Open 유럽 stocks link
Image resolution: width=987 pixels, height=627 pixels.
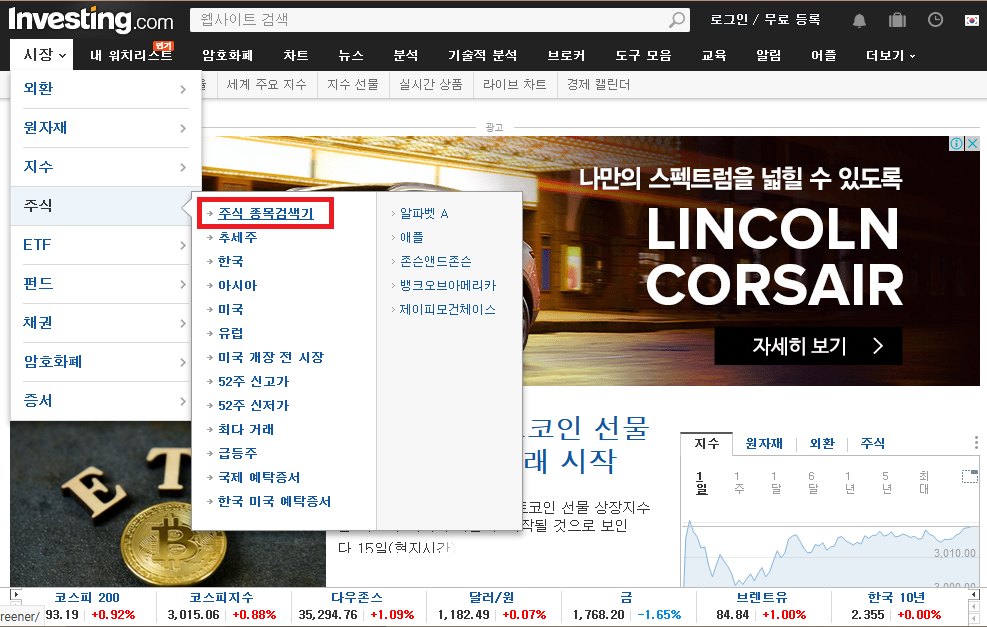230,333
